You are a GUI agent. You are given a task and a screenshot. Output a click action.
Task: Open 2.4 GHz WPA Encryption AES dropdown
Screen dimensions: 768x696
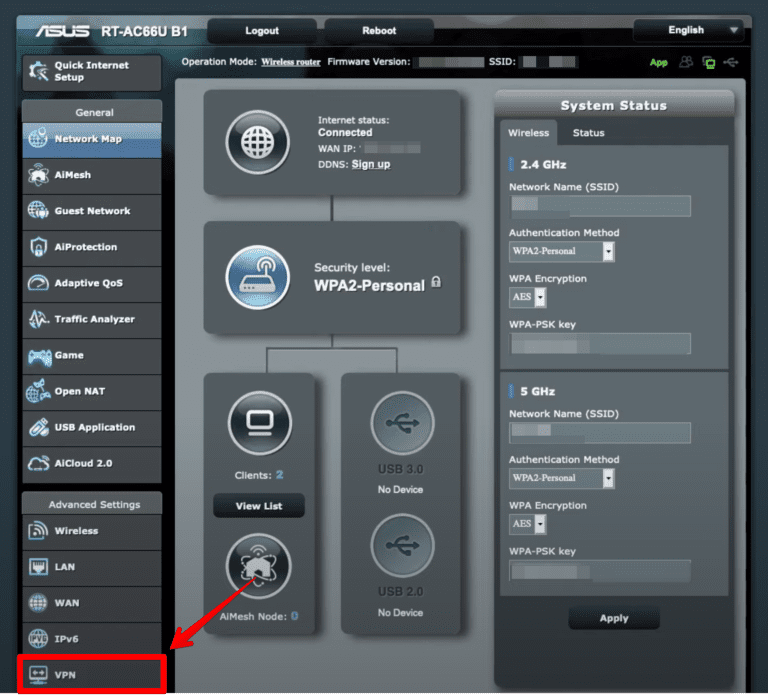[x=528, y=297]
